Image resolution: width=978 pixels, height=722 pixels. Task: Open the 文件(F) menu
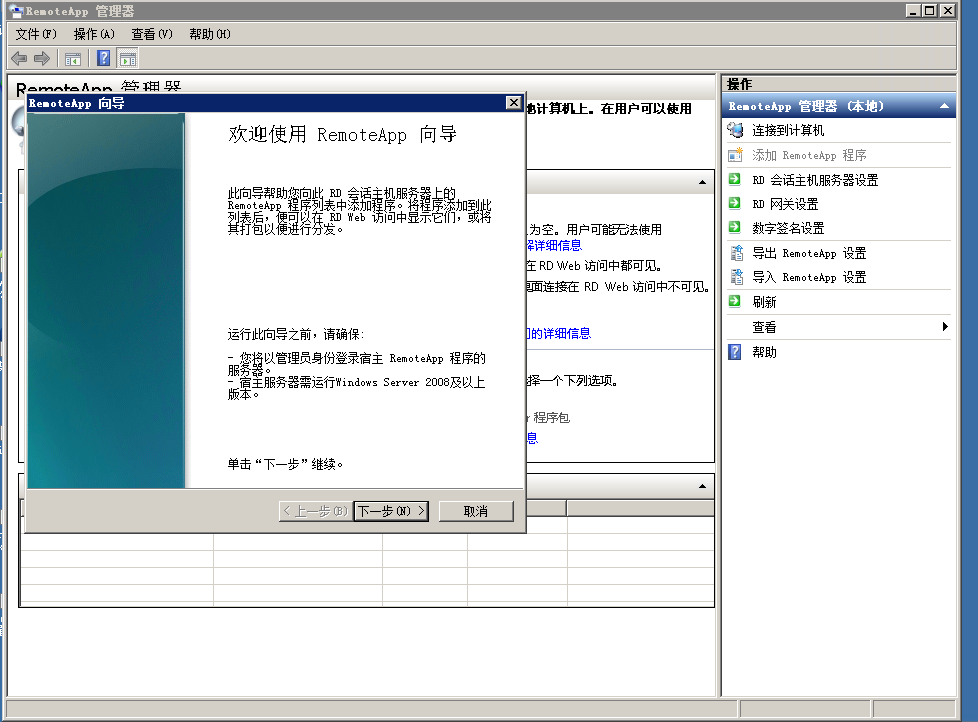click(x=36, y=34)
